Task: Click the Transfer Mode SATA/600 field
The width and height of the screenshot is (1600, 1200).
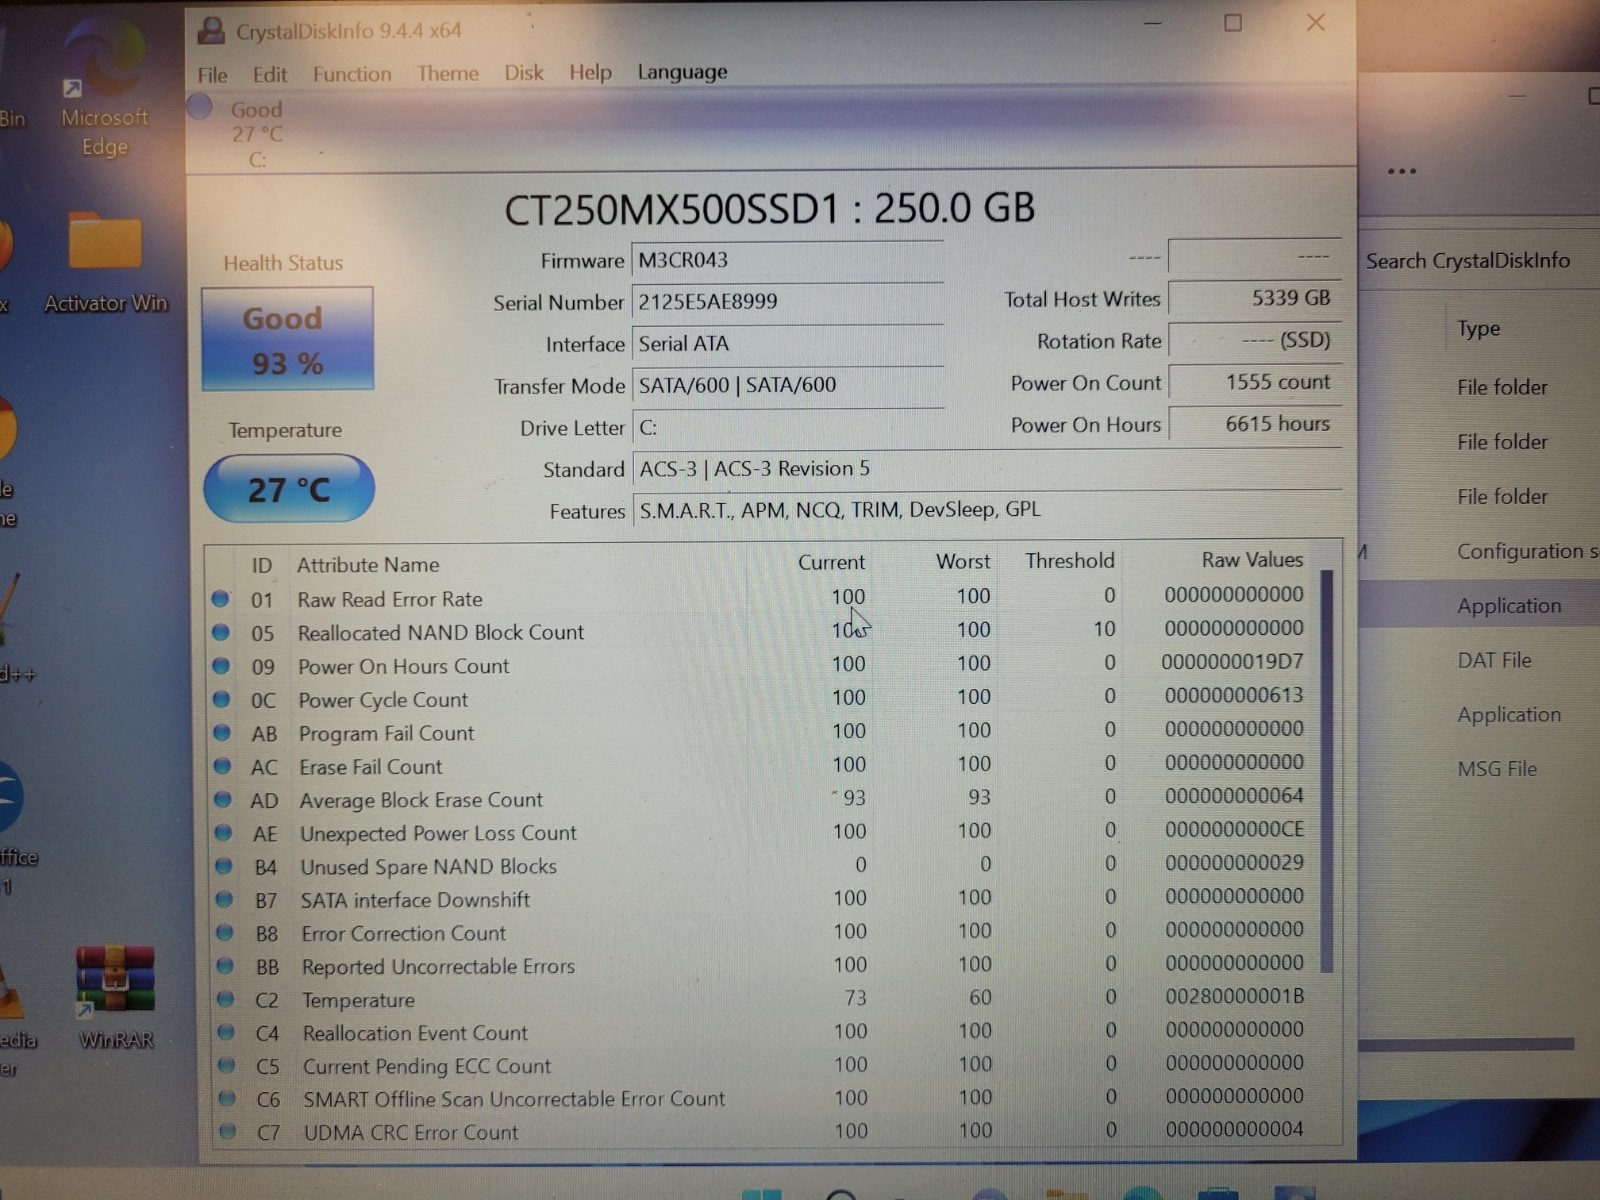Action: (x=787, y=385)
